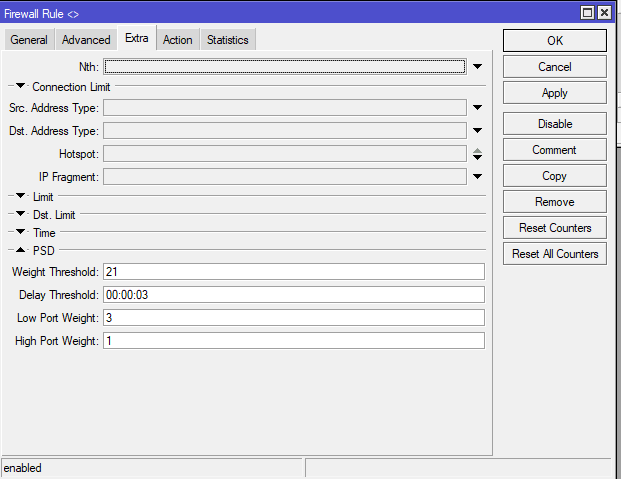Click the Reset All Counters button
This screenshot has height=479, width=621.
pyautogui.click(x=554, y=254)
